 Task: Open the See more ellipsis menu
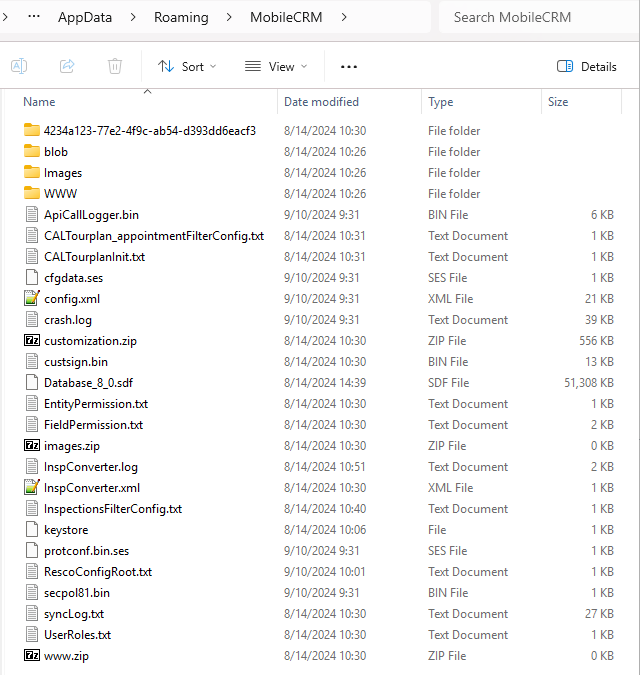coord(348,66)
